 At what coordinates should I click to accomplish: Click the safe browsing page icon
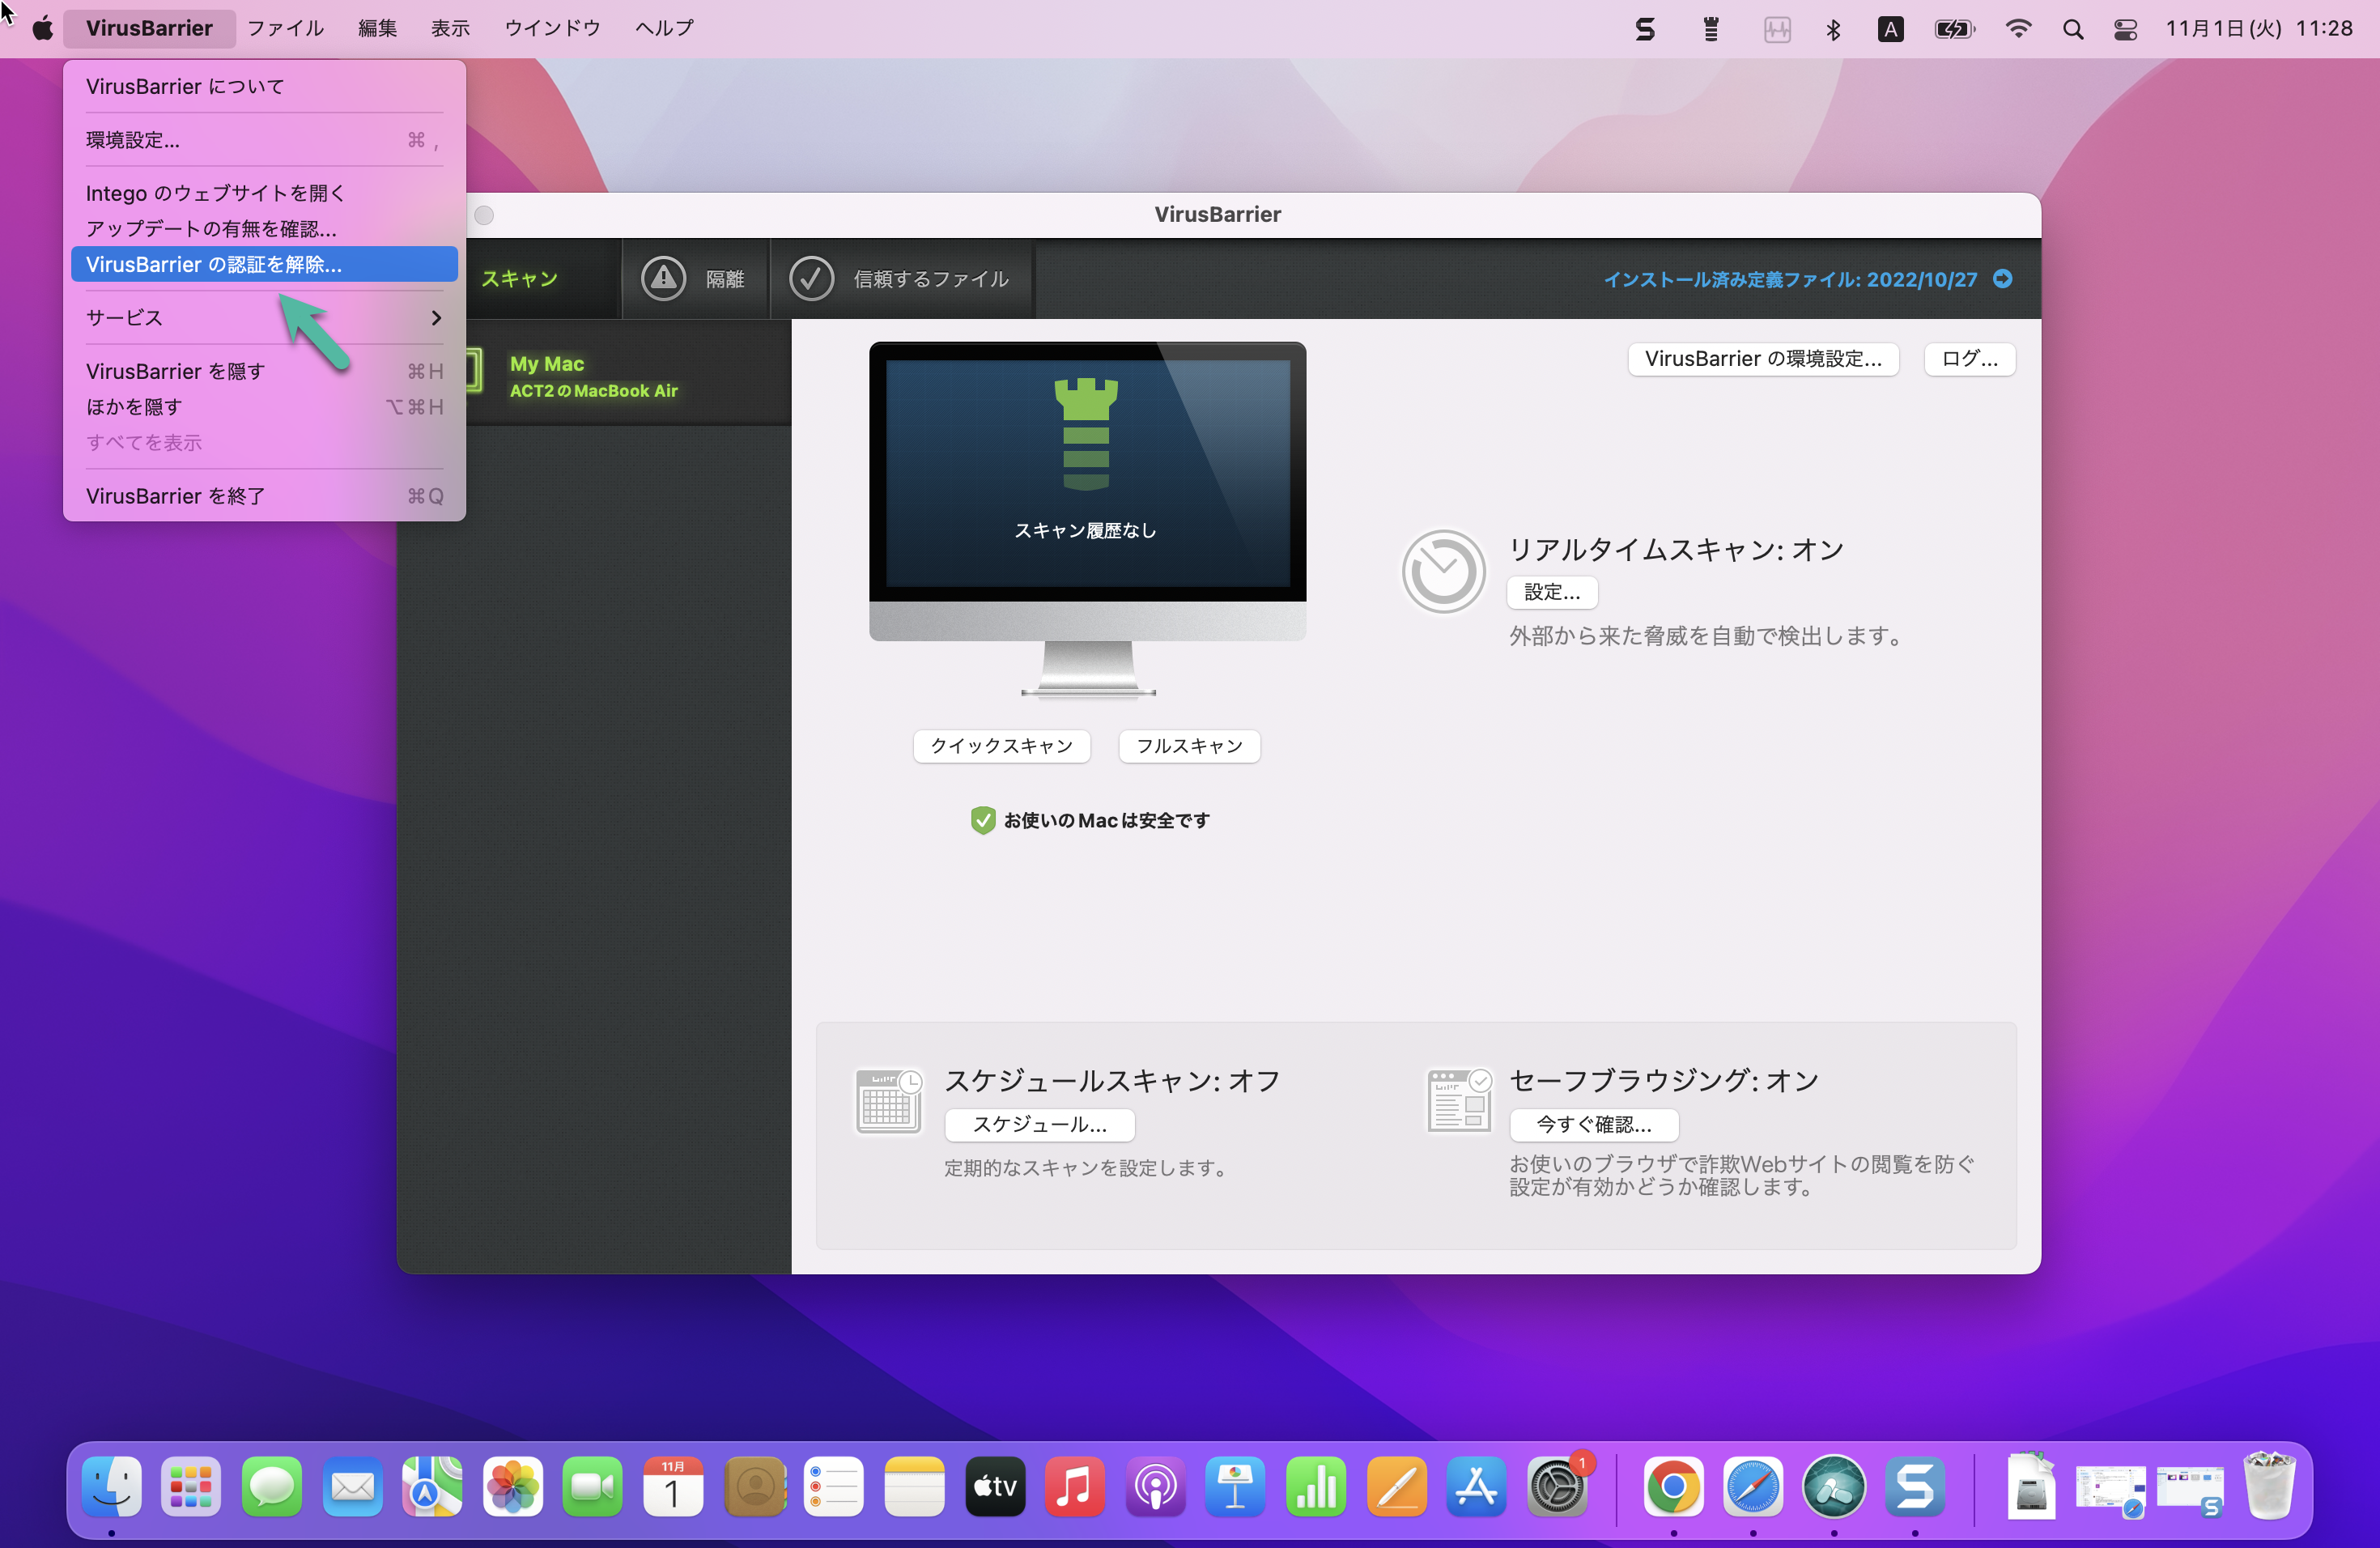[x=1459, y=1100]
